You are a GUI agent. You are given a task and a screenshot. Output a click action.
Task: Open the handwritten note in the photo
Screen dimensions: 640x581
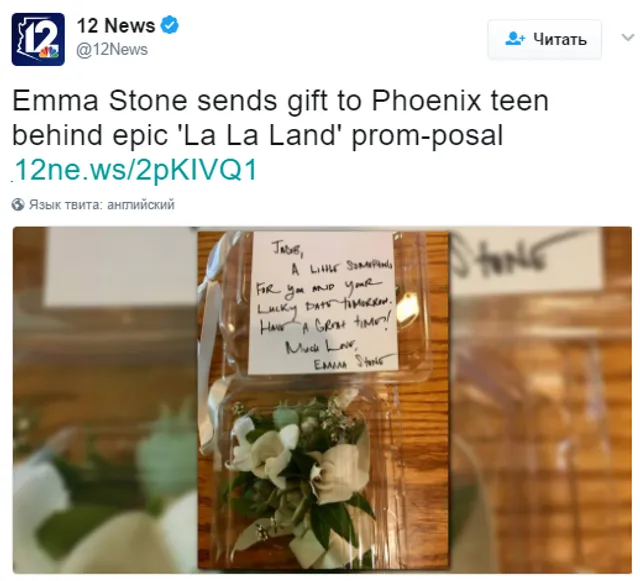click(x=322, y=302)
